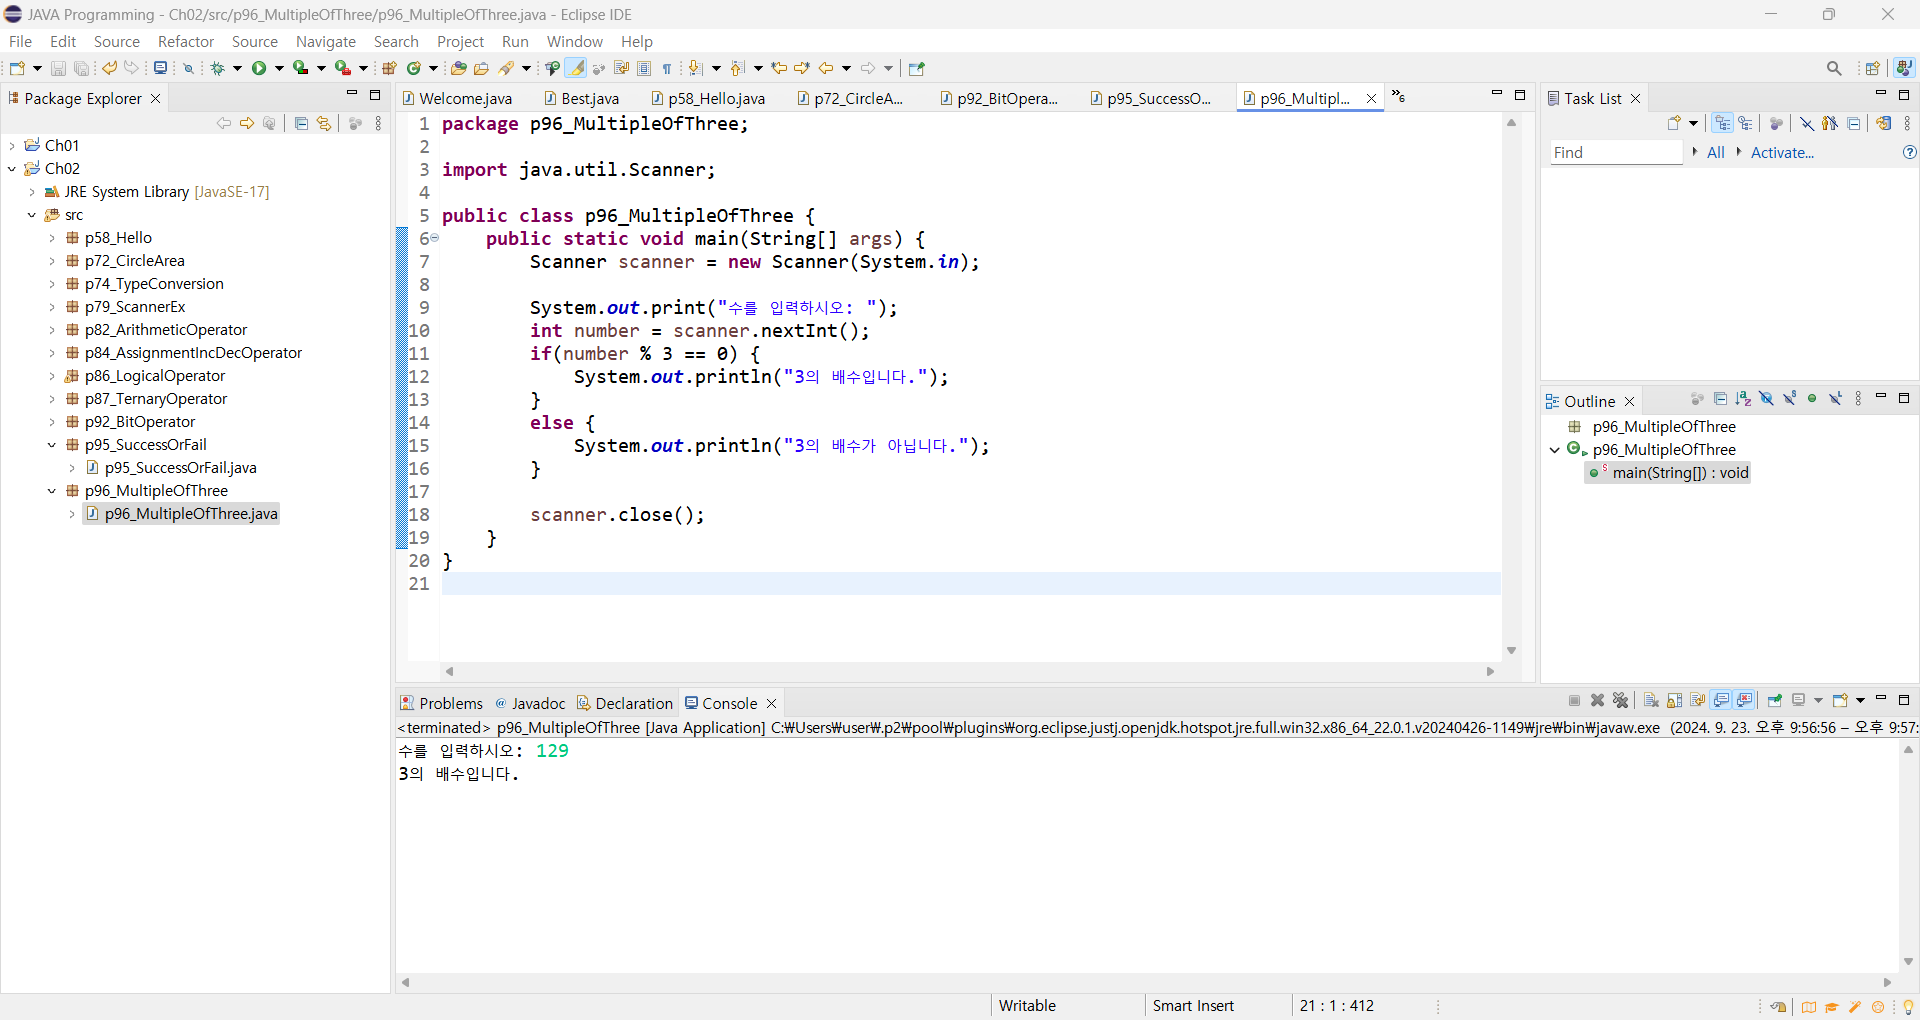Toggle Hide Static Members in Outline

point(1789,399)
